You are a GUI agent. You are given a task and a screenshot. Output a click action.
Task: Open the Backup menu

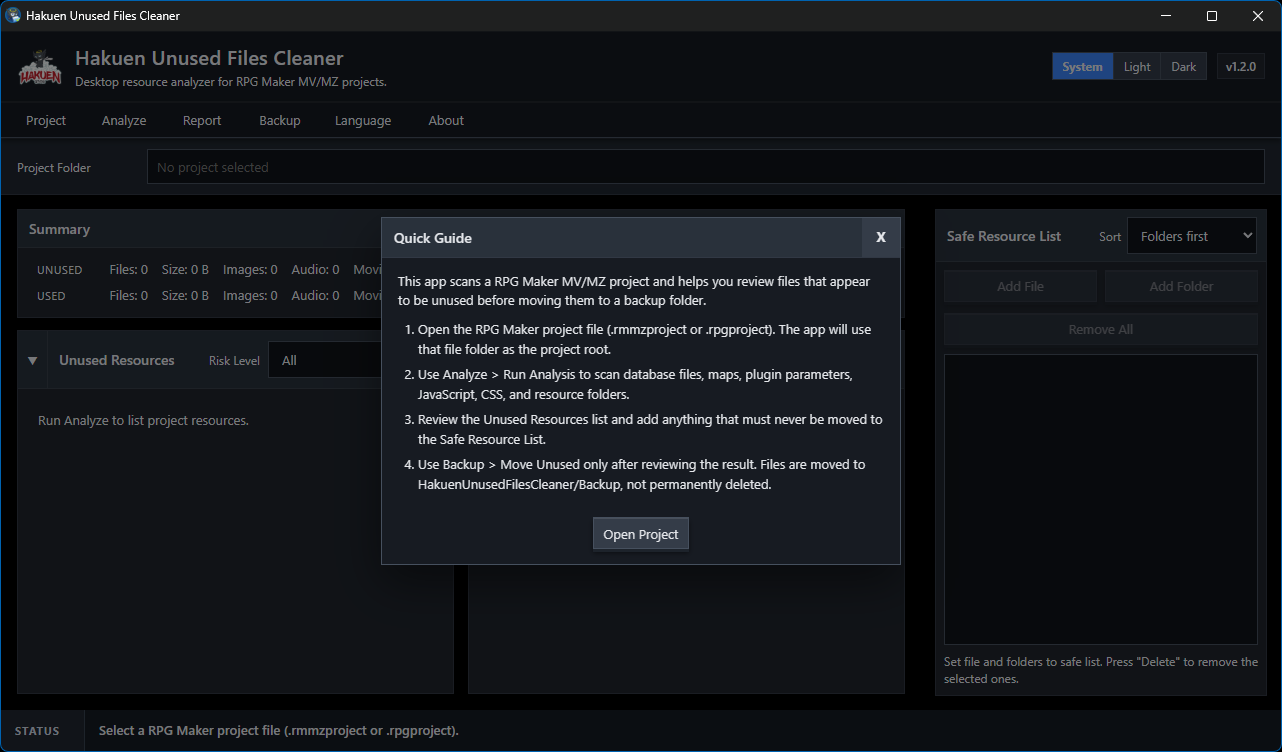(280, 120)
